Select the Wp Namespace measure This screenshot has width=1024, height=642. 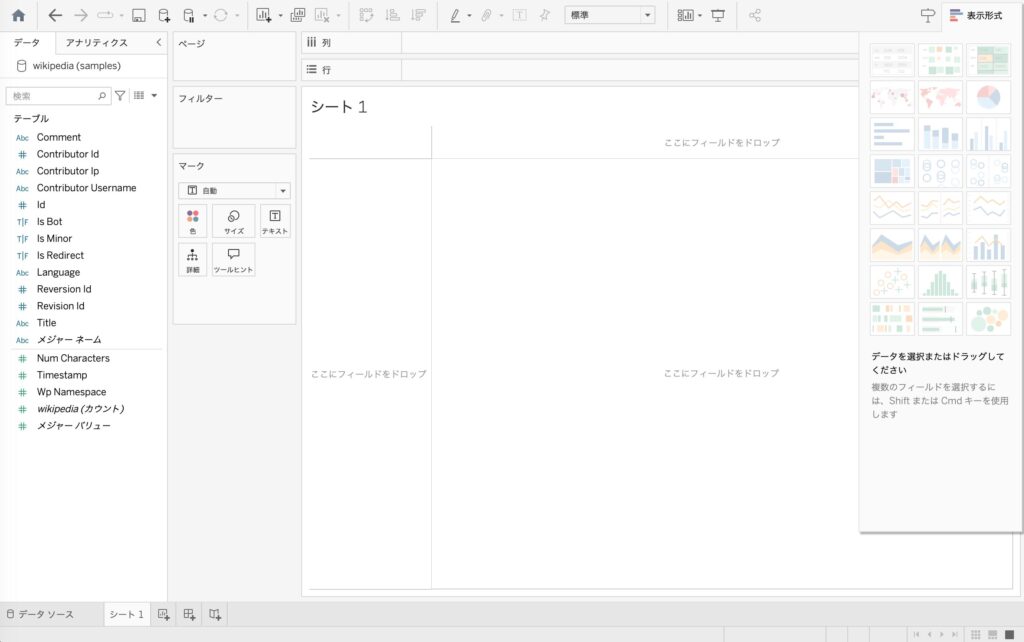(71, 392)
